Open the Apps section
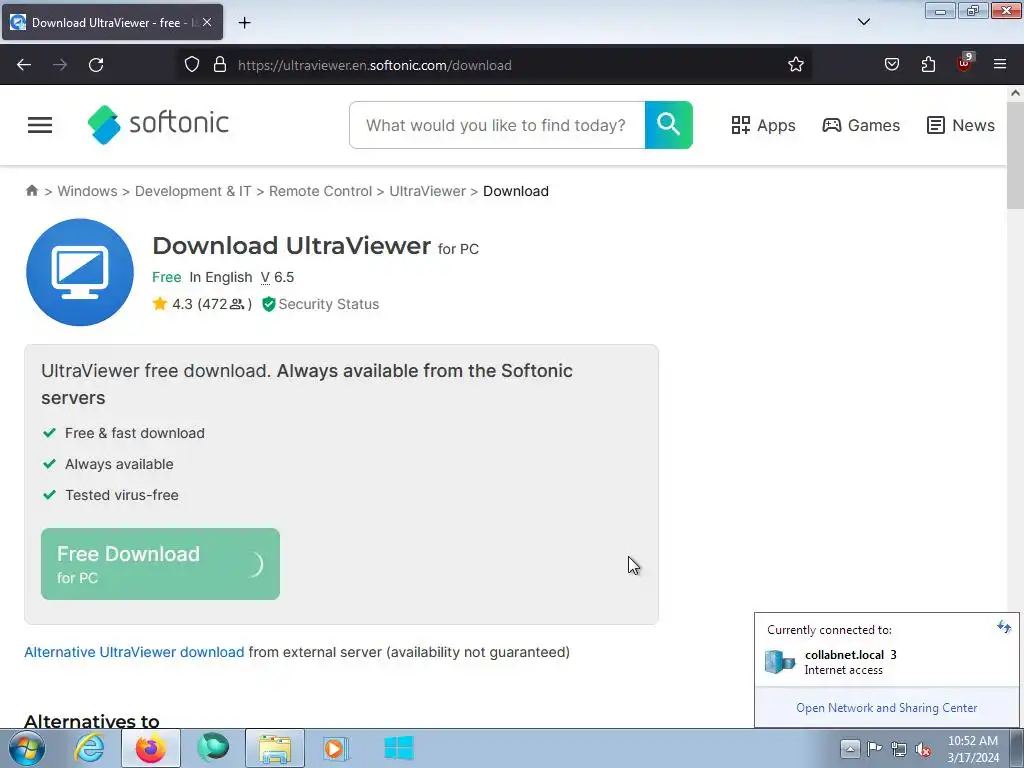The width and height of the screenshot is (1024, 768). click(763, 125)
